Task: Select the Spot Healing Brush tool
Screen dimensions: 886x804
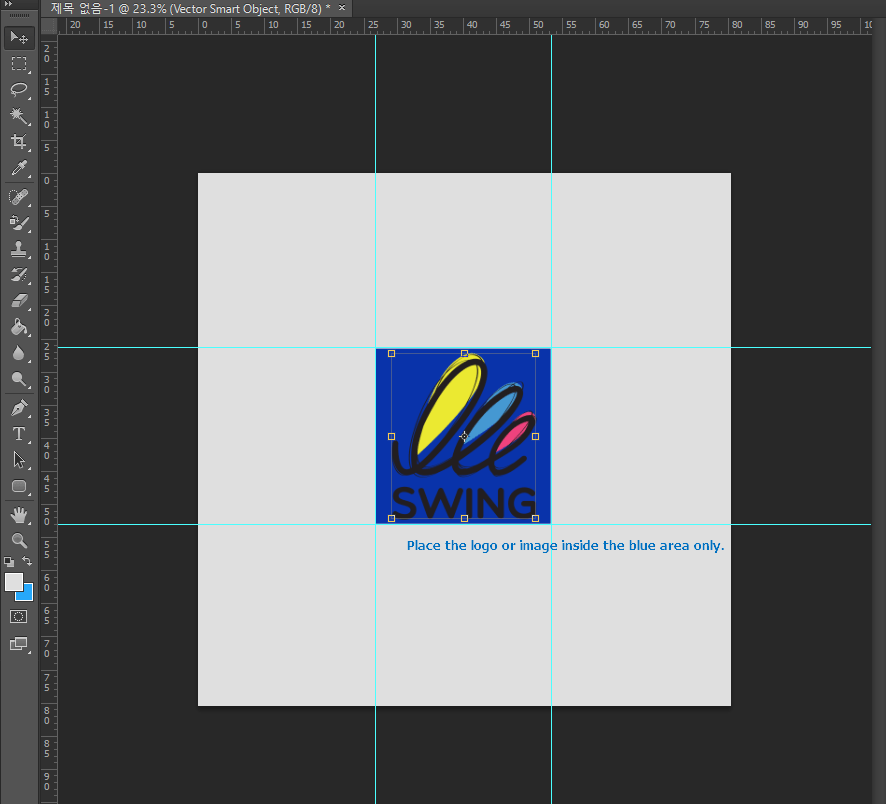Action: pos(19,196)
